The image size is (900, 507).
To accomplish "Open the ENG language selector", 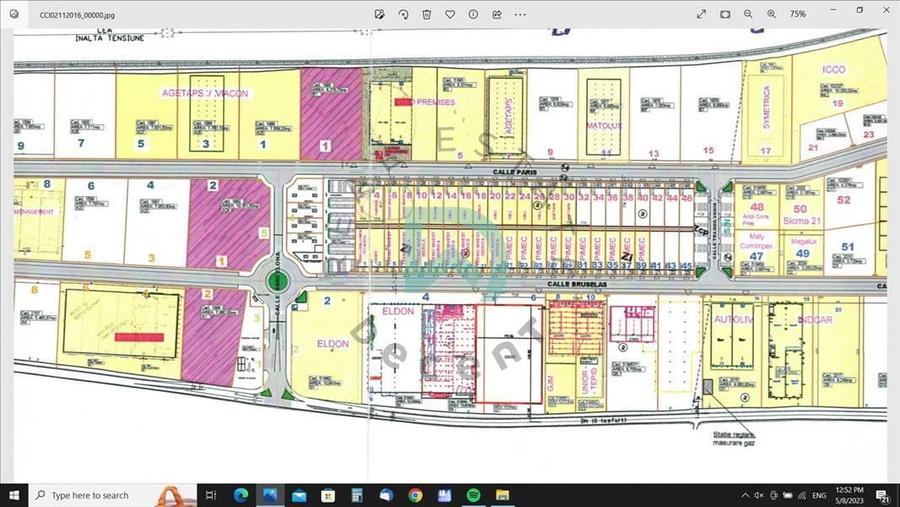I will coord(818,495).
